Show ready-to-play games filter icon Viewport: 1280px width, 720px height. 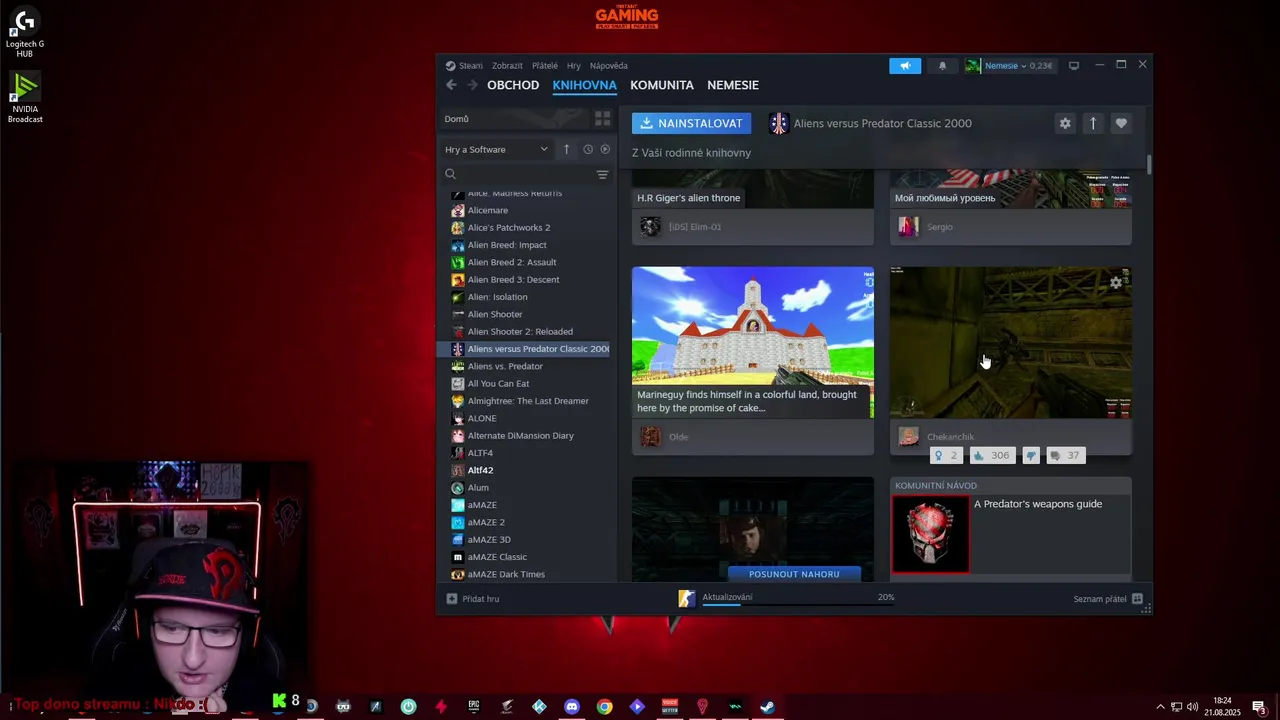(605, 149)
